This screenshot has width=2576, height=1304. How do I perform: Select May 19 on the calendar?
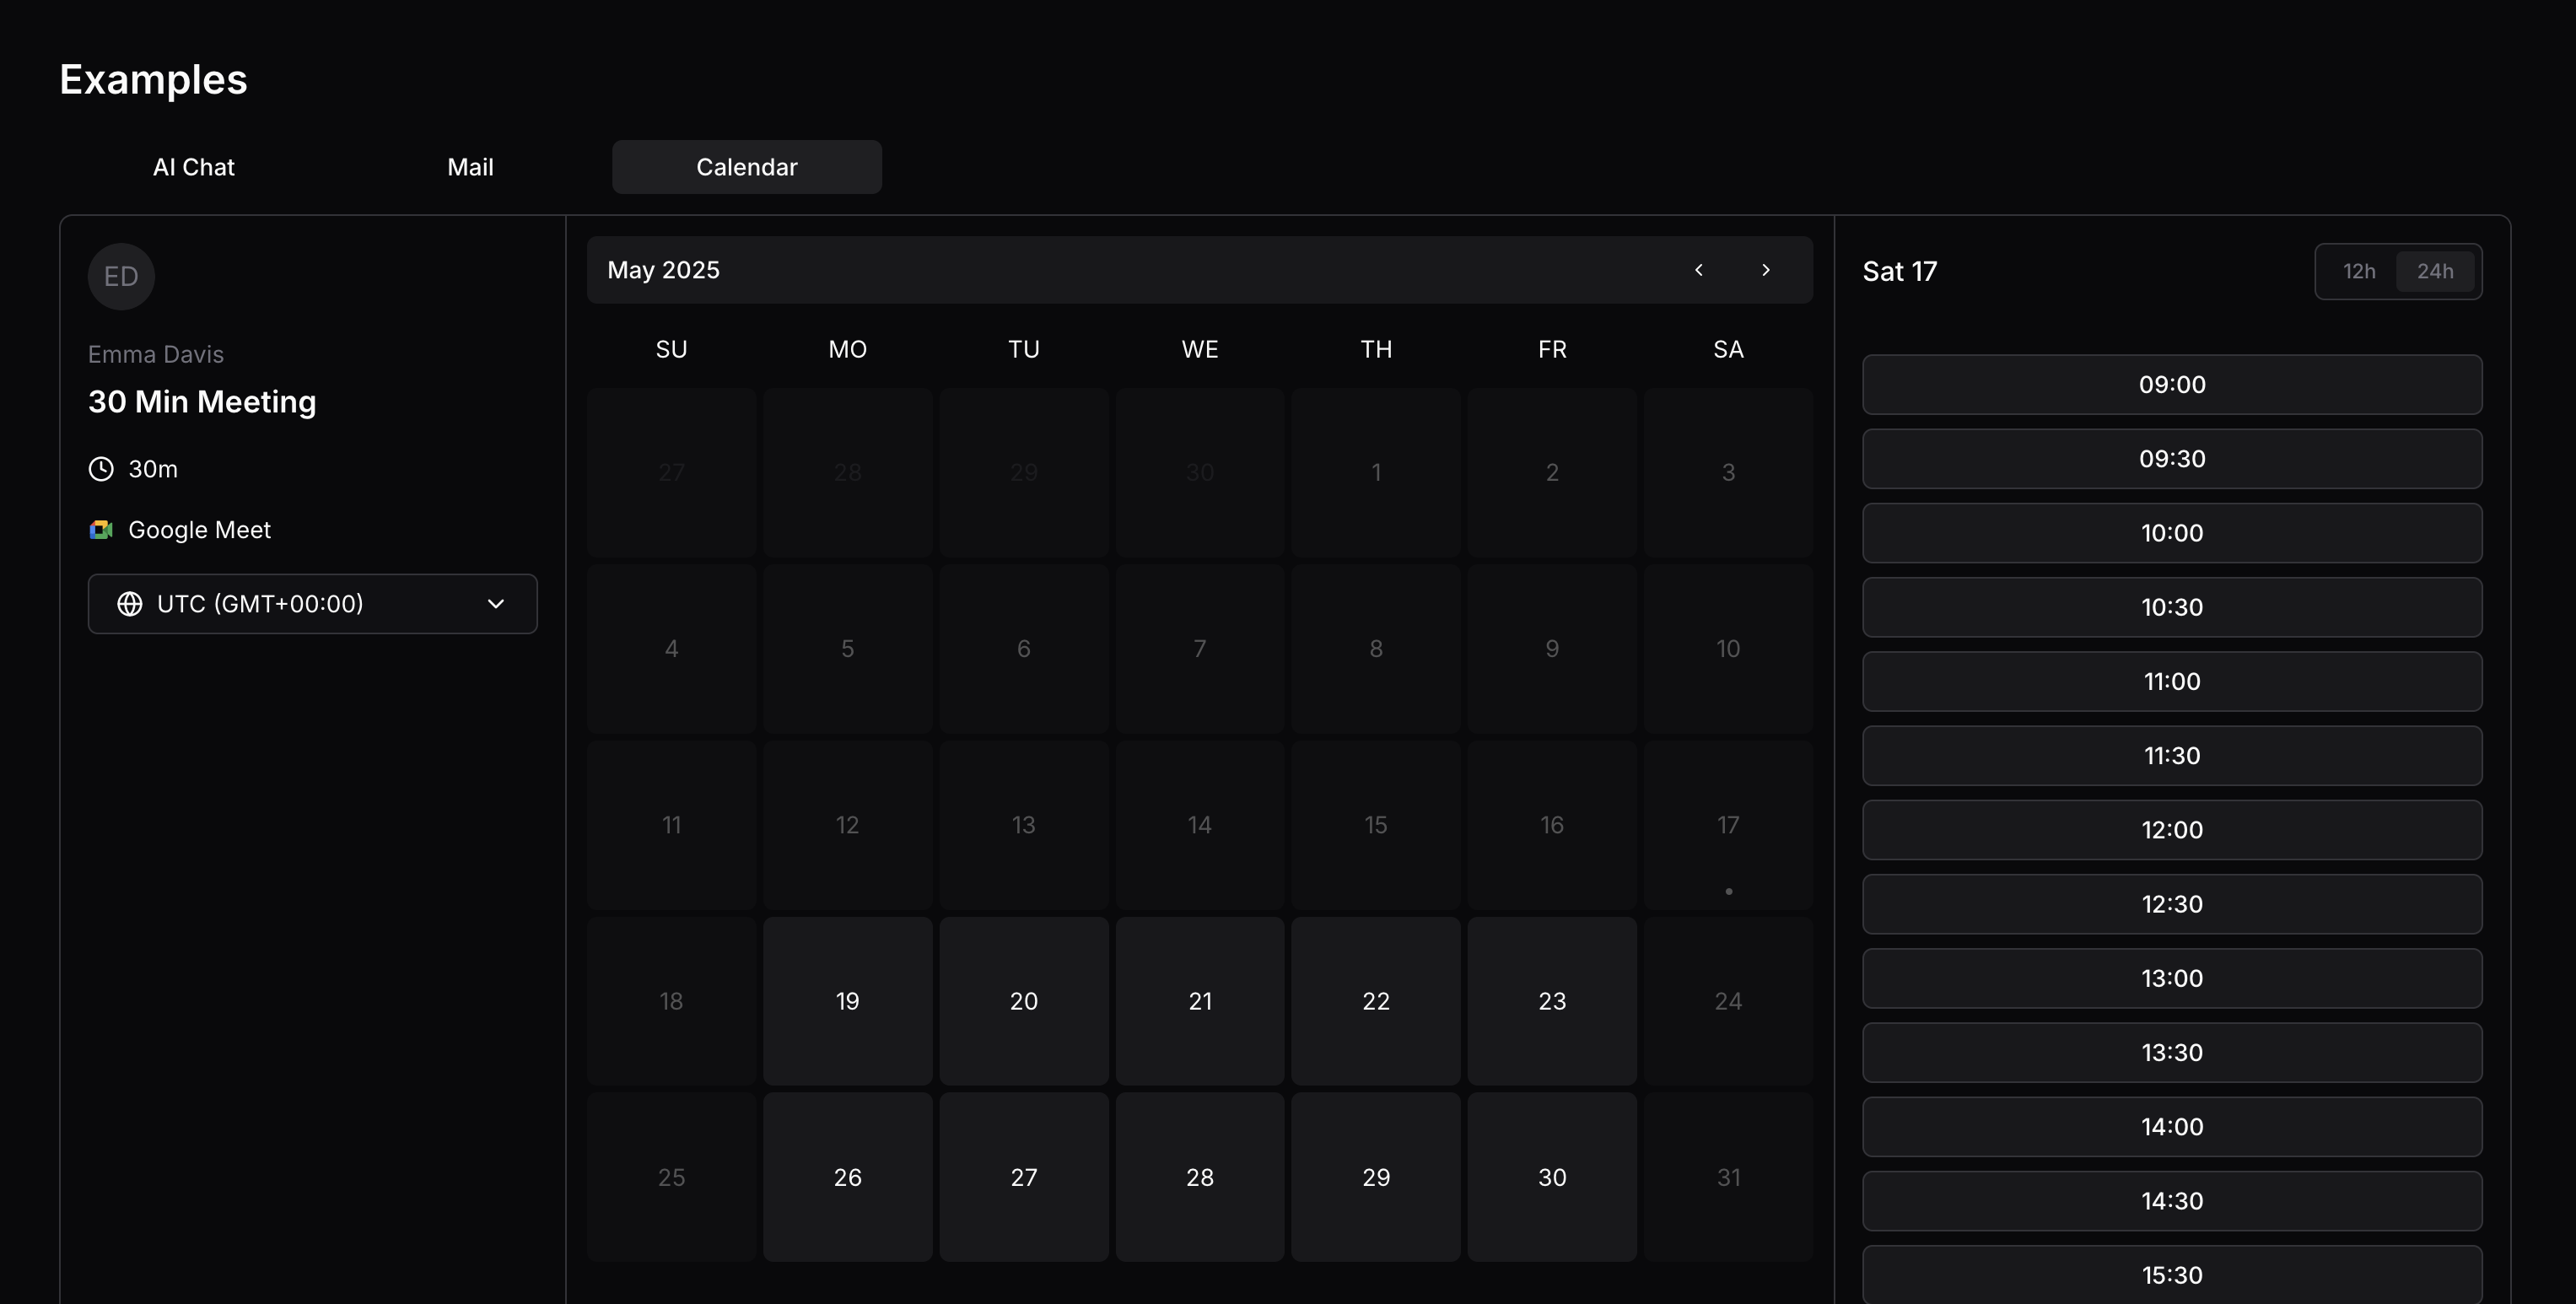coord(847,1001)
